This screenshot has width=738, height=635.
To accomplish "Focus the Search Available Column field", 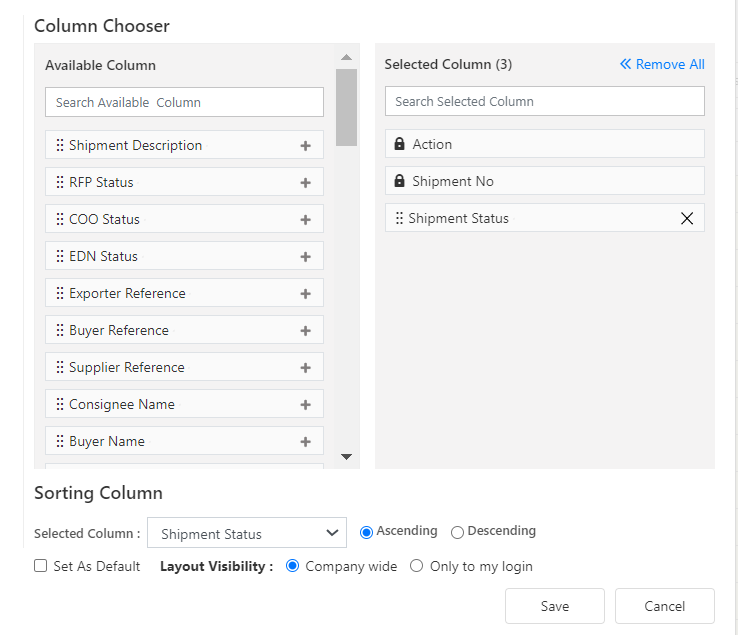I will coord(184,102).
